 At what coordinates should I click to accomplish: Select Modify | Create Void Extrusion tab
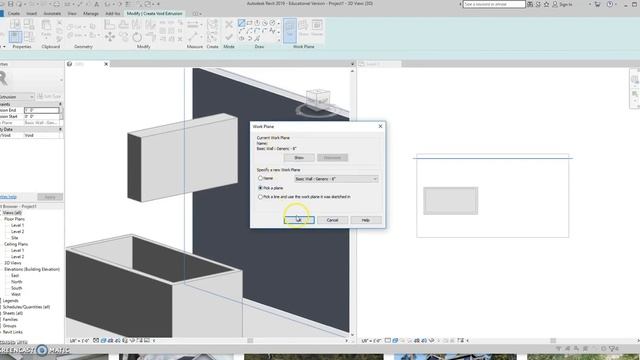click(x=154, y=13)
